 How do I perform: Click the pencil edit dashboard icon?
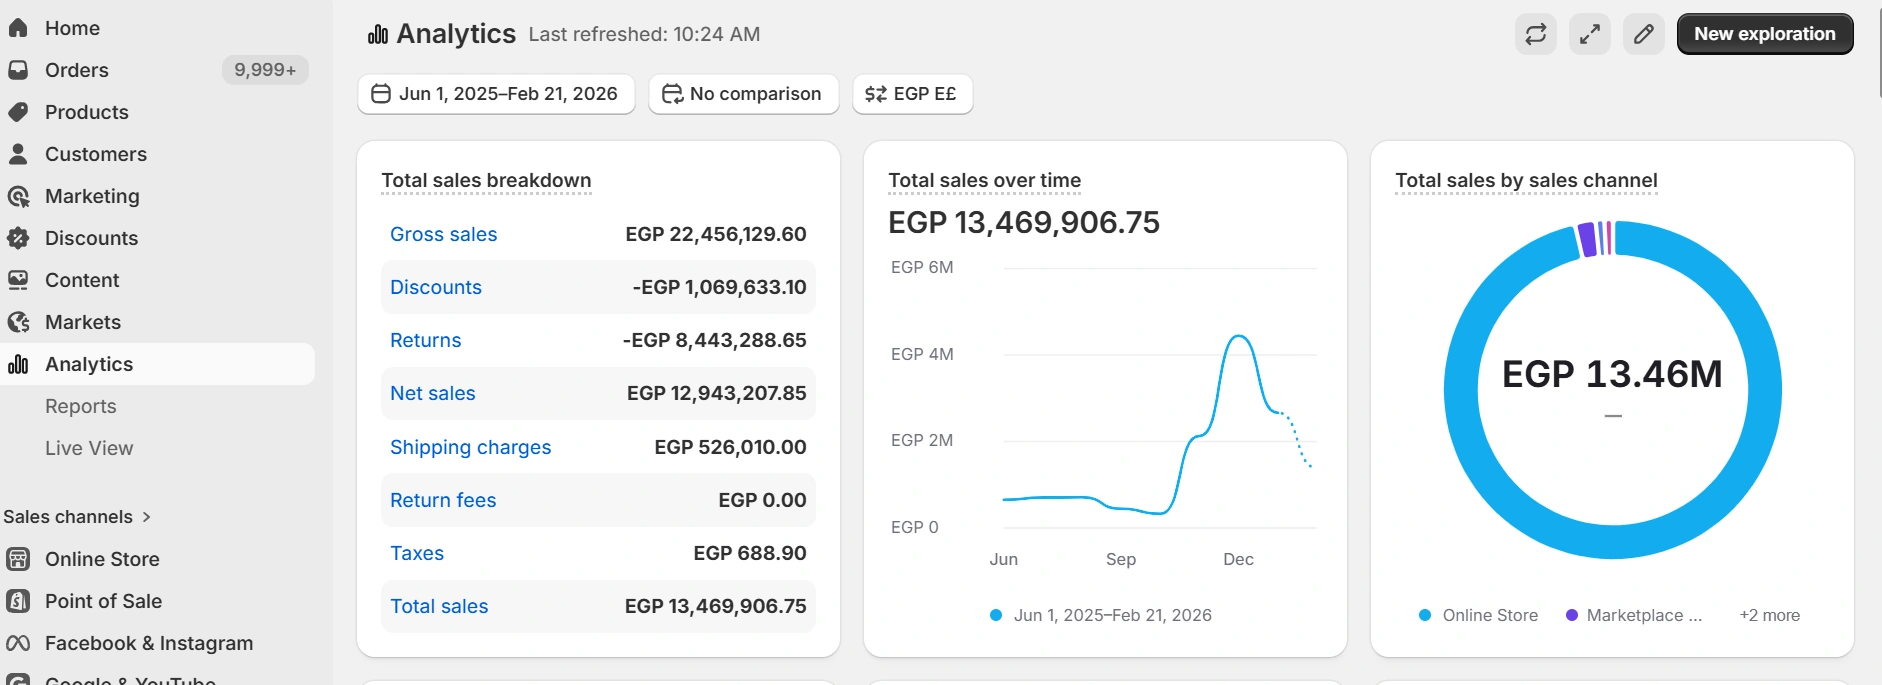pyautogui.click(x=1644, y=34)
